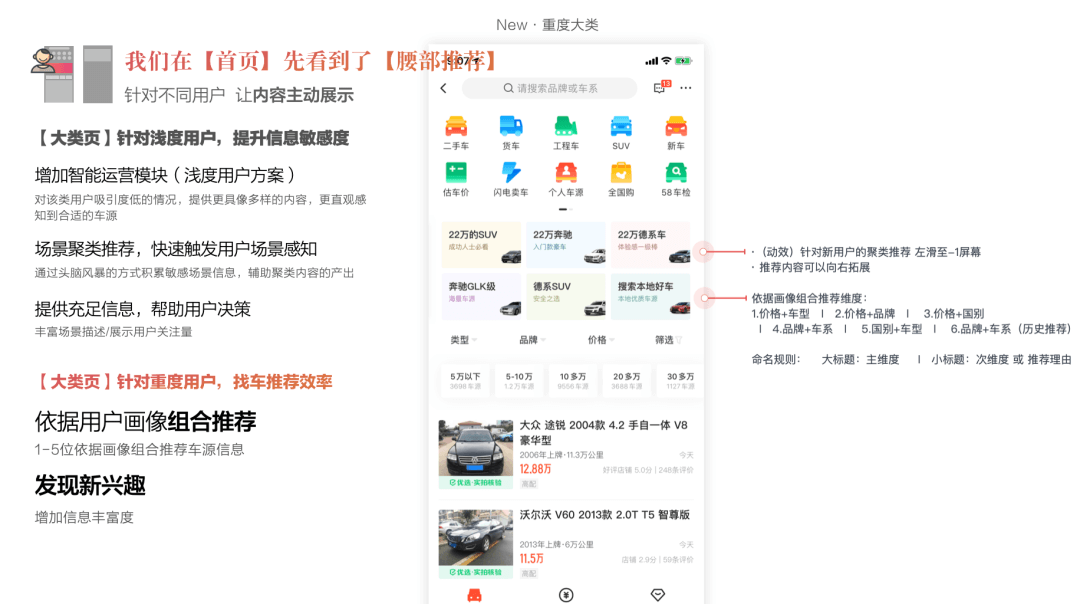Open the 全国购 shopping bag icon

(621, 172)
